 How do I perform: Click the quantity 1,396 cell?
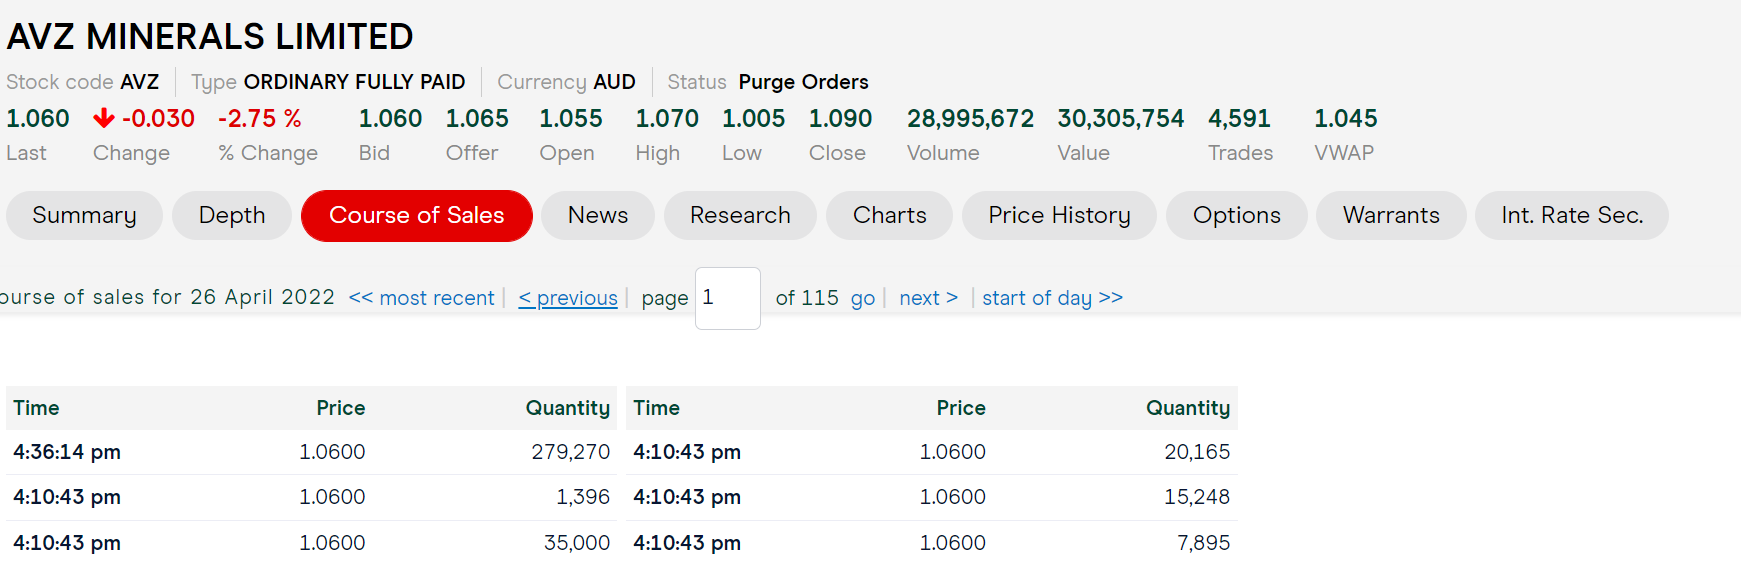tap(583, 497)
